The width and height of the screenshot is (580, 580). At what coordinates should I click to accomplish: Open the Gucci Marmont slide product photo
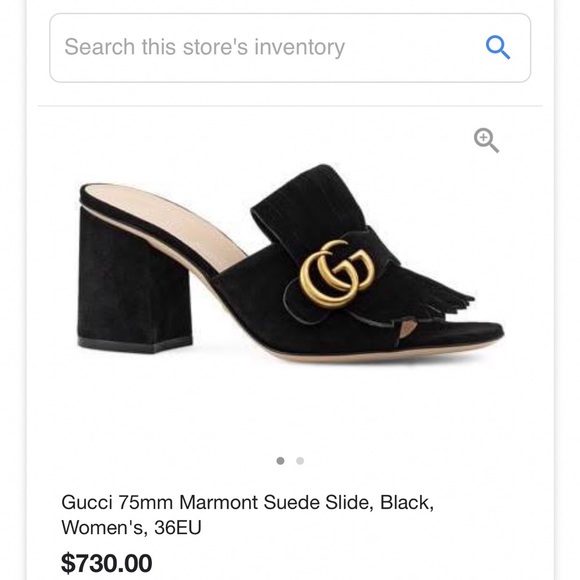click(x=290, y=264)
